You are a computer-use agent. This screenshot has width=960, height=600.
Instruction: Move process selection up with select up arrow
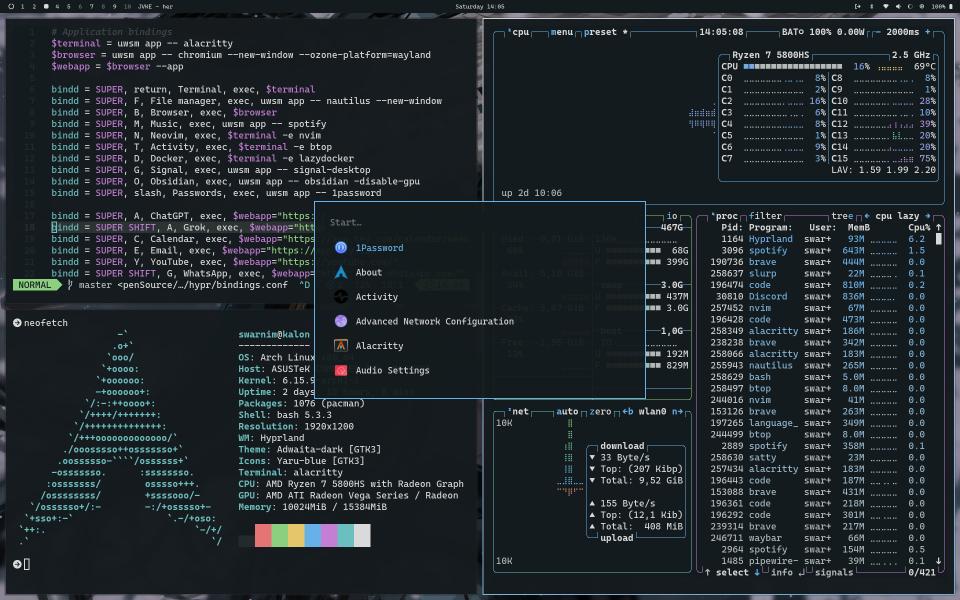point(708,572)
